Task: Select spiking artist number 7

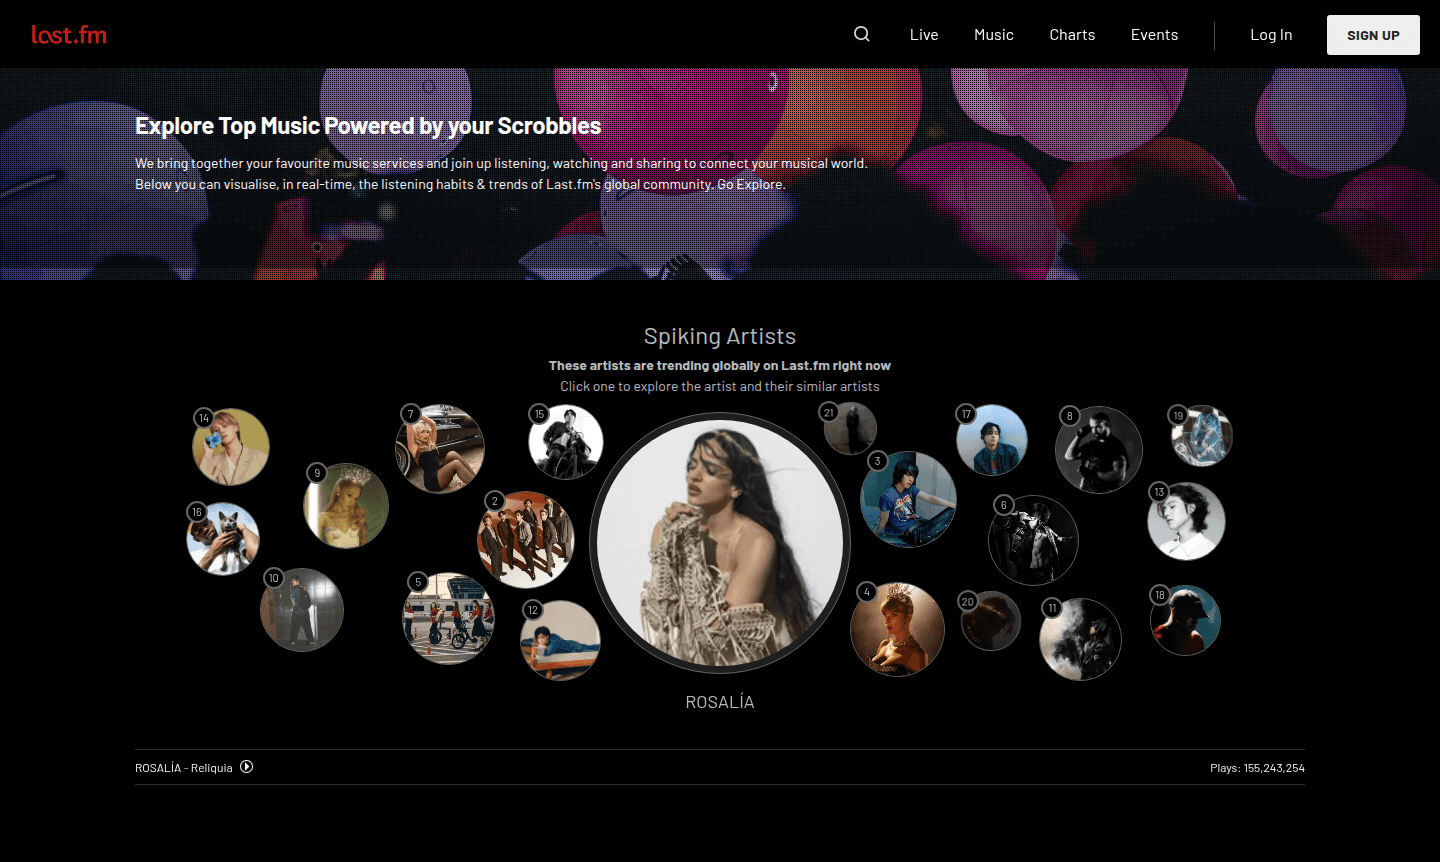Action: 440,449
